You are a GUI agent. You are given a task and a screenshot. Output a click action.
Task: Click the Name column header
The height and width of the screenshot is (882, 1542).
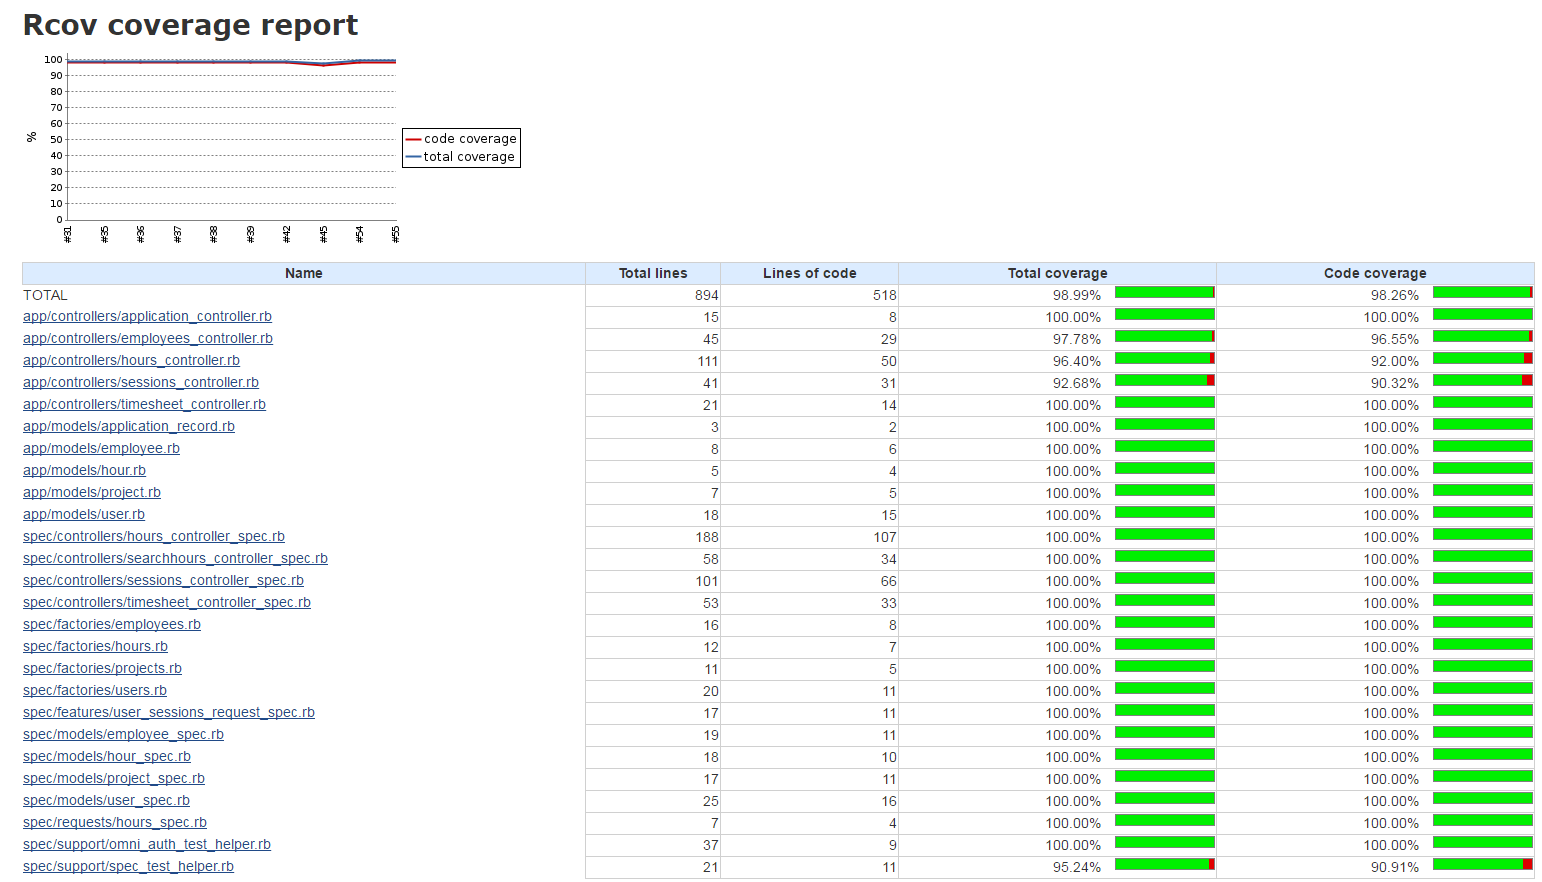(304, 273)
